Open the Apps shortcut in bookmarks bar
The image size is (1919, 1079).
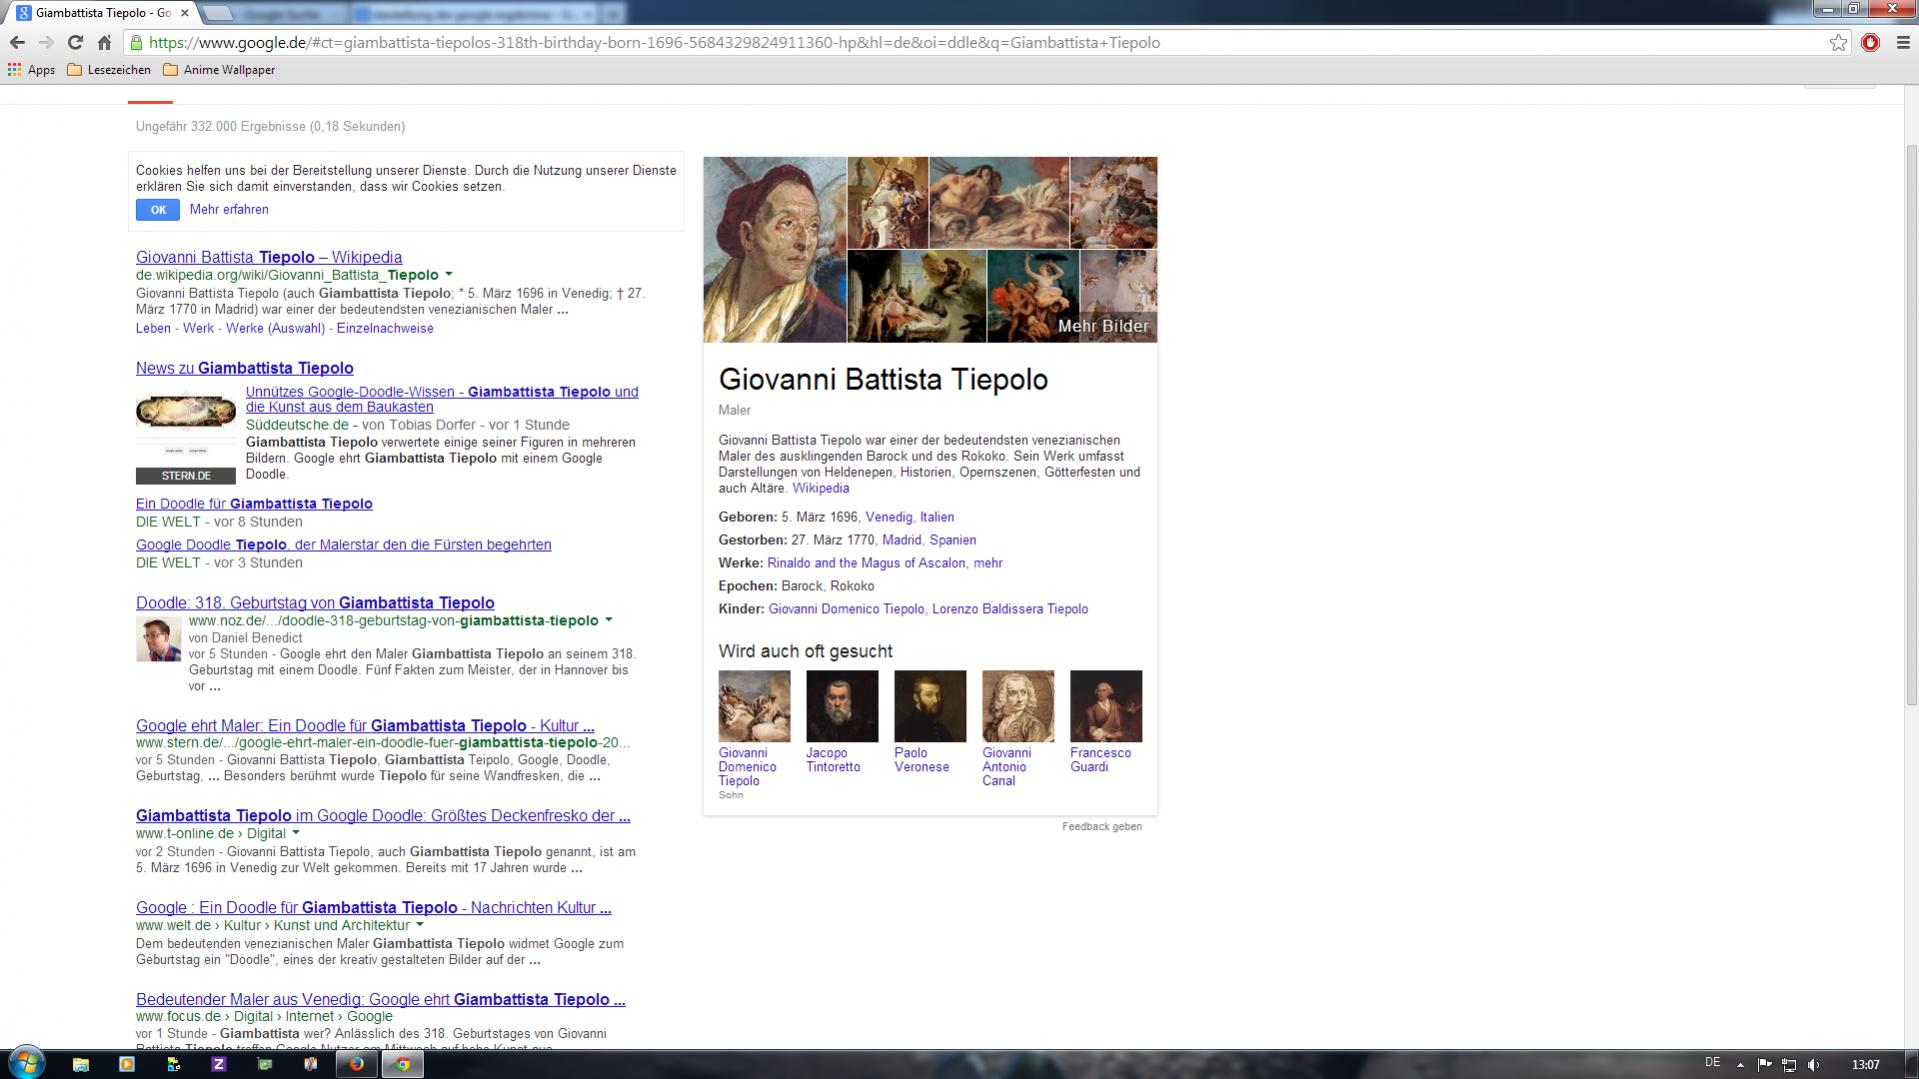click(31, 70)
